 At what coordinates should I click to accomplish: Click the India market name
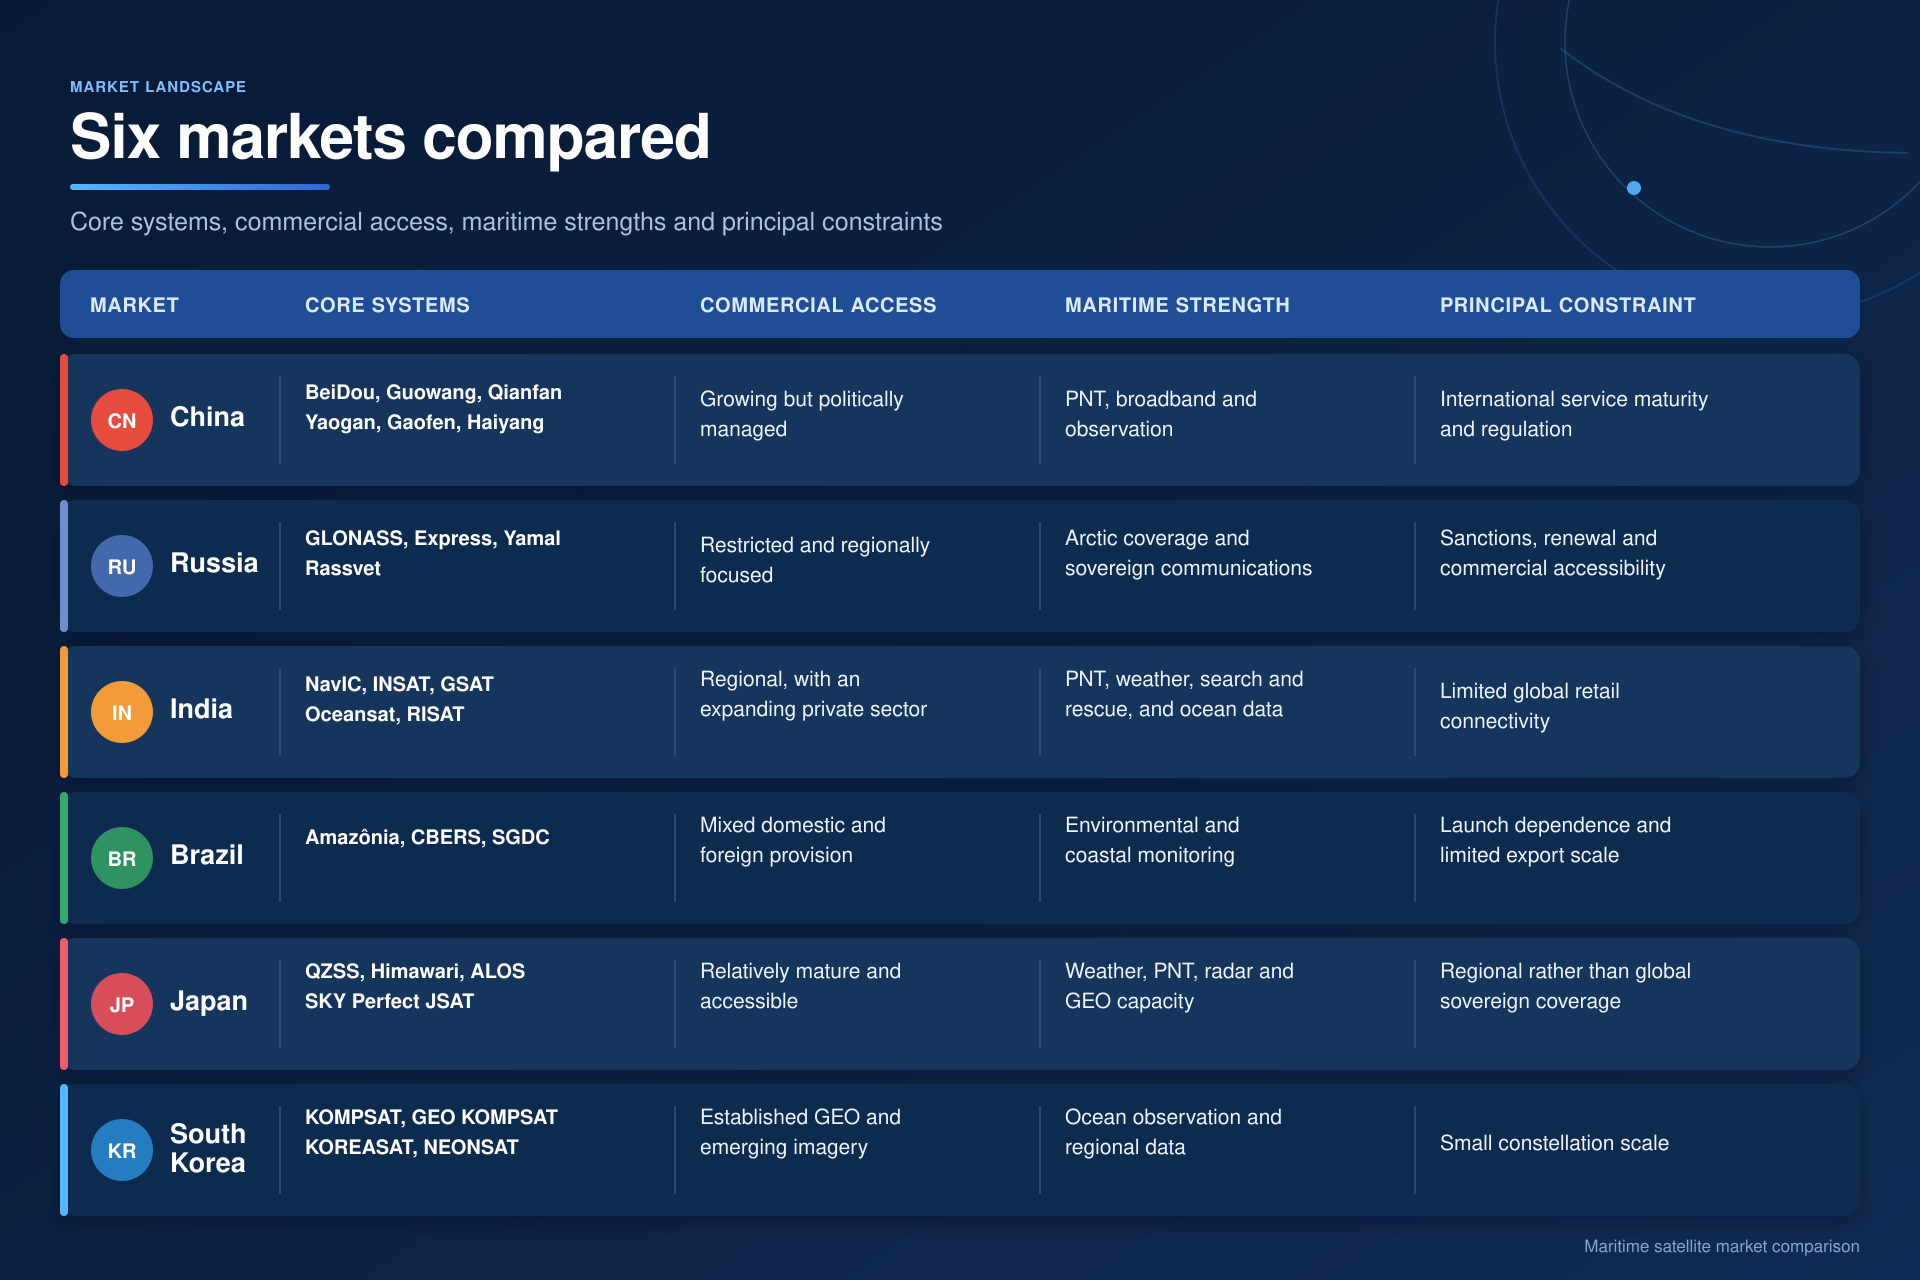201,709
